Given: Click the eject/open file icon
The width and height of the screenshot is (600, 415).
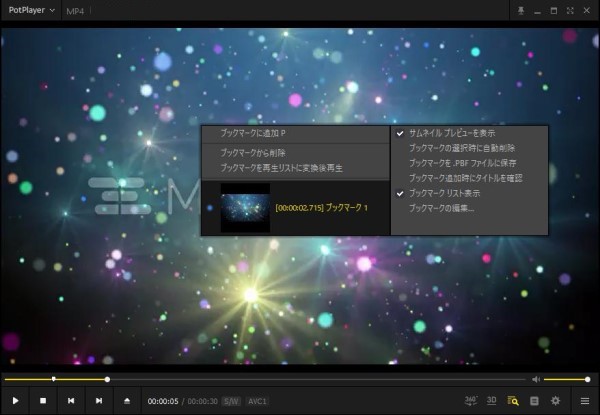Looking at the screenshot, I should point(127,400).
